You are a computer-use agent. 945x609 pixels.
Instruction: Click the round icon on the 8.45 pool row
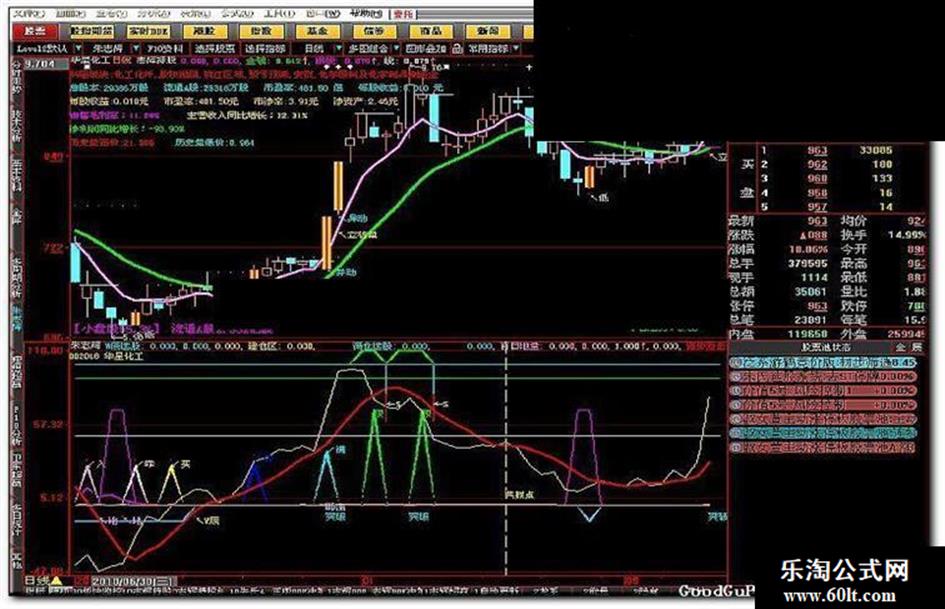point(735,362)
